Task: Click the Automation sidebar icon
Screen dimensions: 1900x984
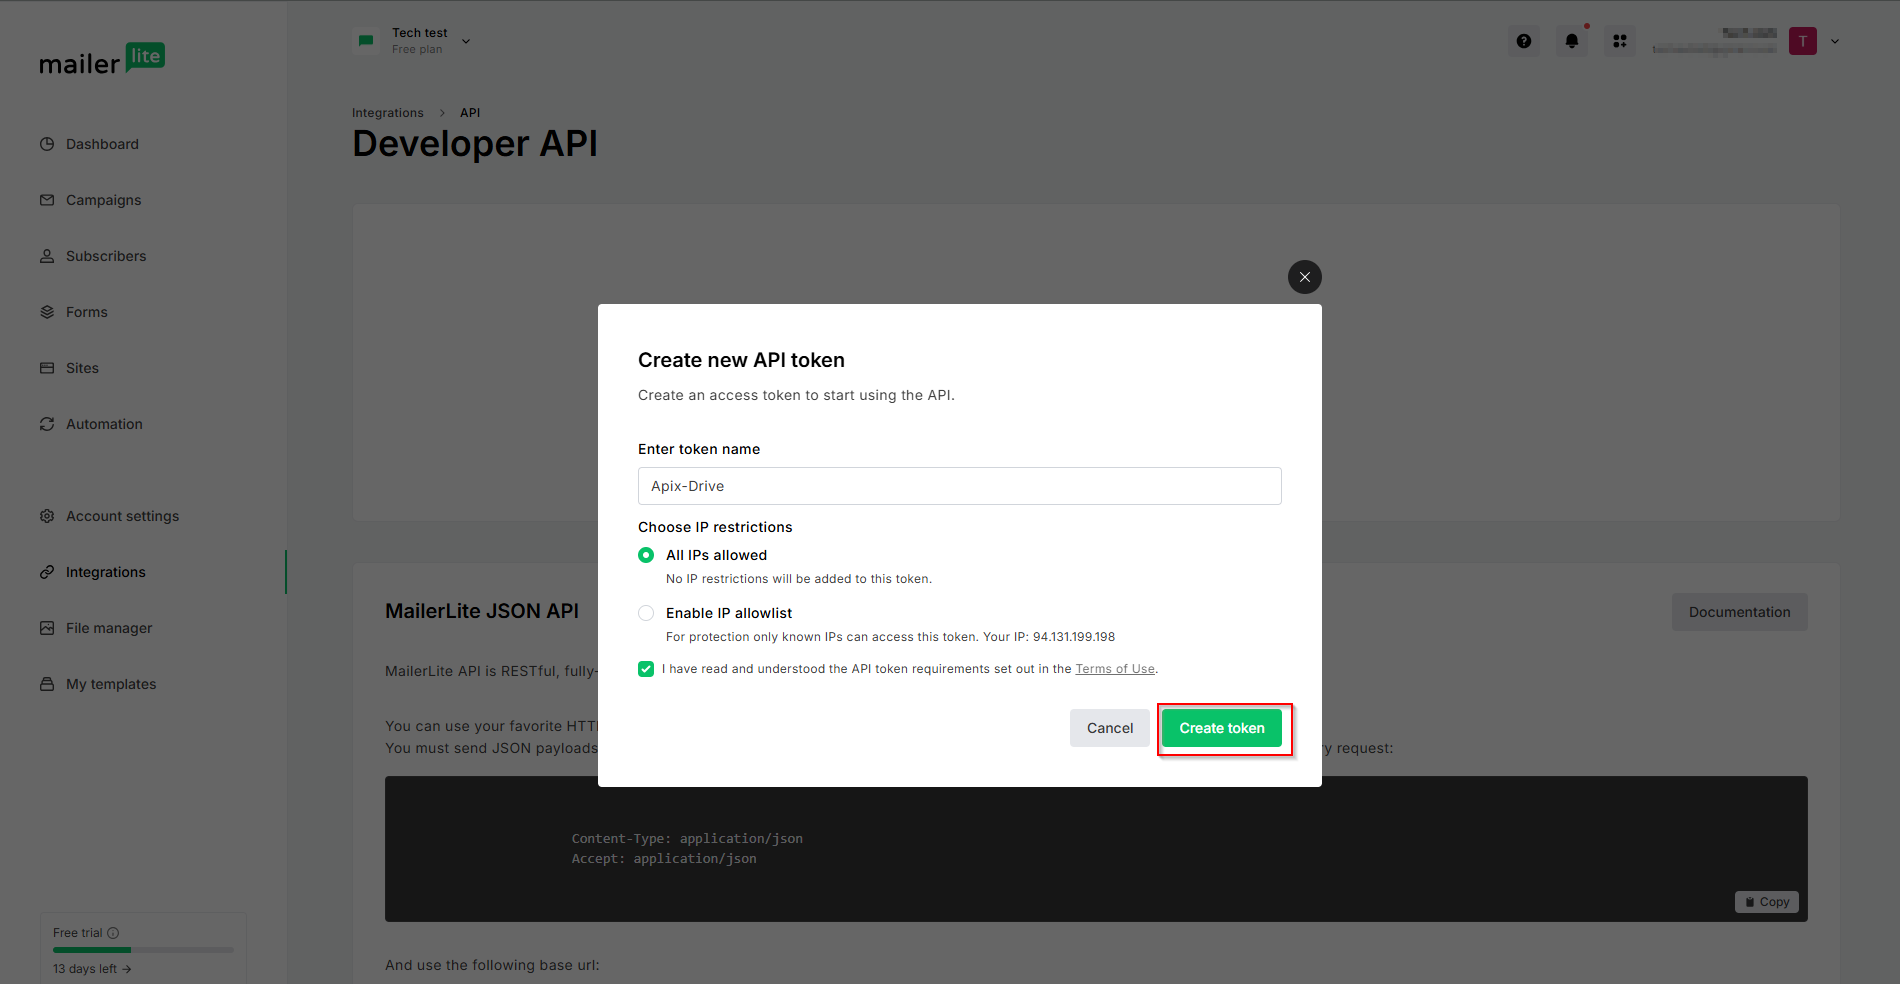Action: 47,424
